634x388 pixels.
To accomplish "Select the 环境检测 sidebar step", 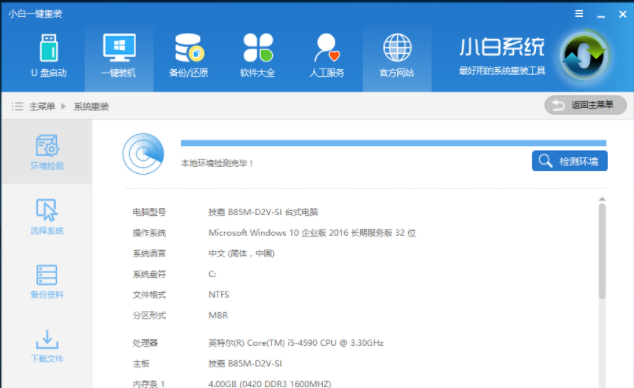I will click(x=47, y=152).
